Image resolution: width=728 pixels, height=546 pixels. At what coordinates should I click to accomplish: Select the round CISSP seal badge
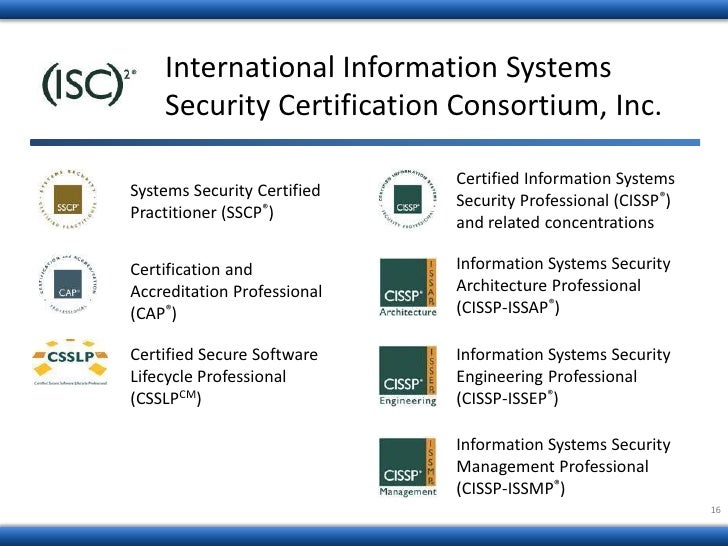pos(408,199)
